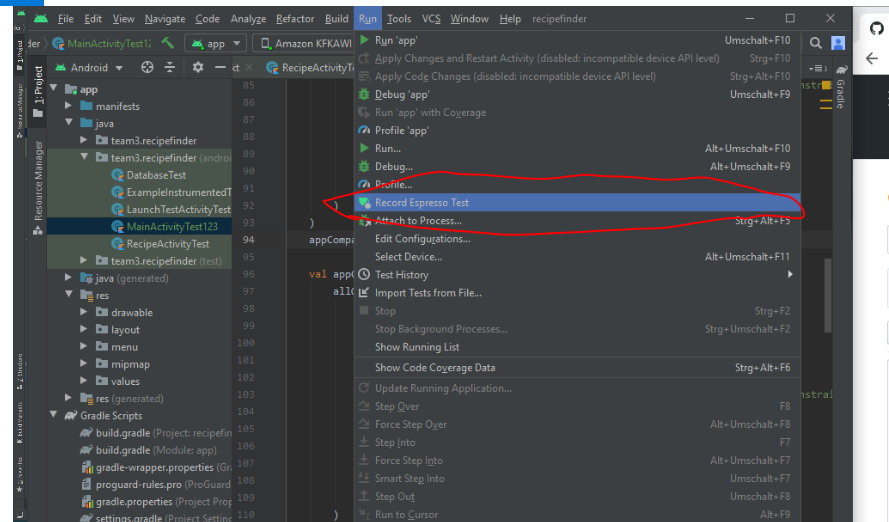Collapse the java folder node
Screen dimensions: 889x522
69,123
